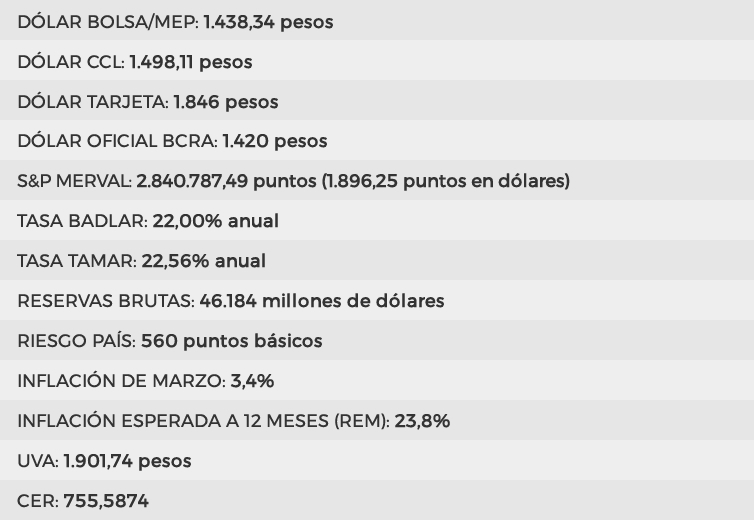Screen dimensions: 754x520
Task: Click the TASA TAMAR label
Action: [x=77, y=261]
